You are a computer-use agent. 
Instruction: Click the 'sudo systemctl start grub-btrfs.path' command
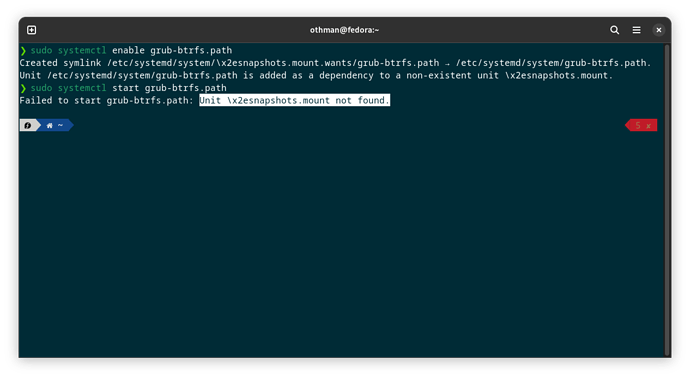pyautogui.click(x=128, y=88)
